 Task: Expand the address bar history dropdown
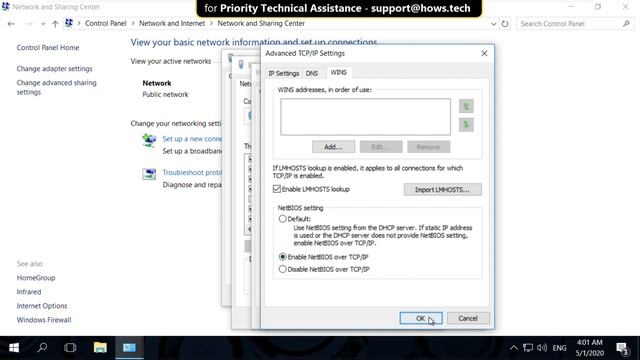click(x=493, y=24)
